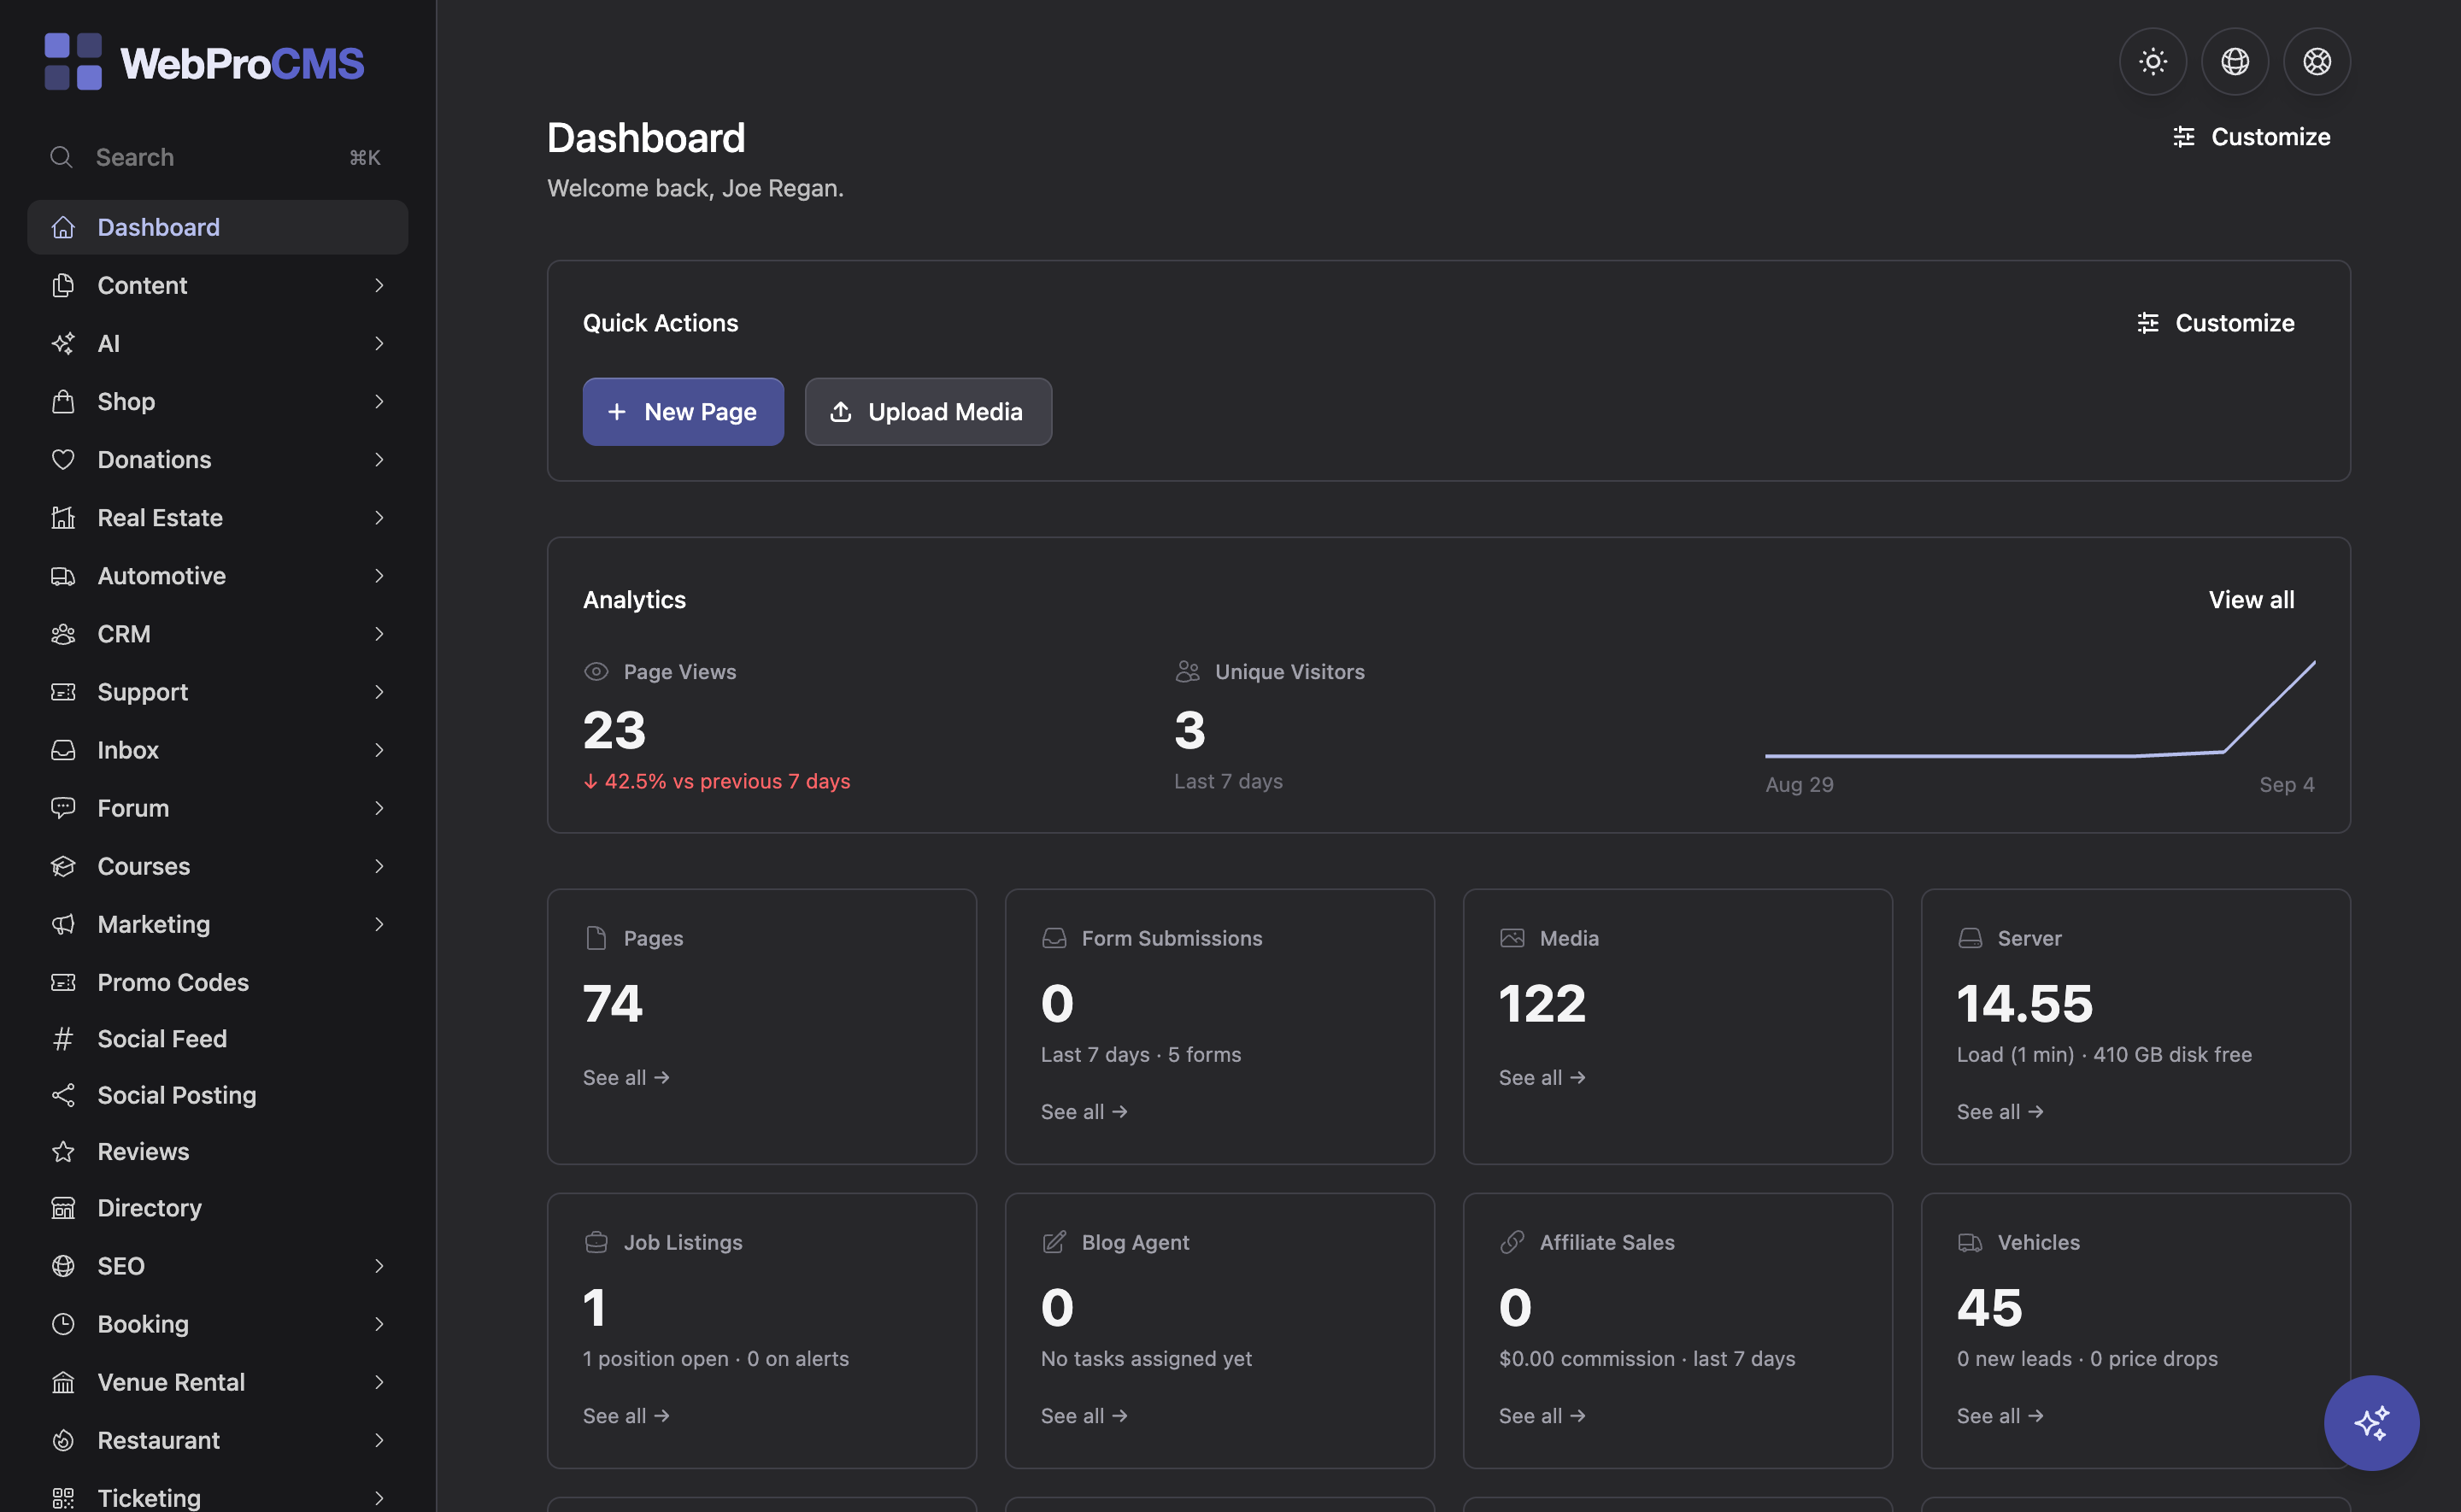Expand the Shop menu chevron
The image size is (2461, 1512).
[x=379, y=401]
